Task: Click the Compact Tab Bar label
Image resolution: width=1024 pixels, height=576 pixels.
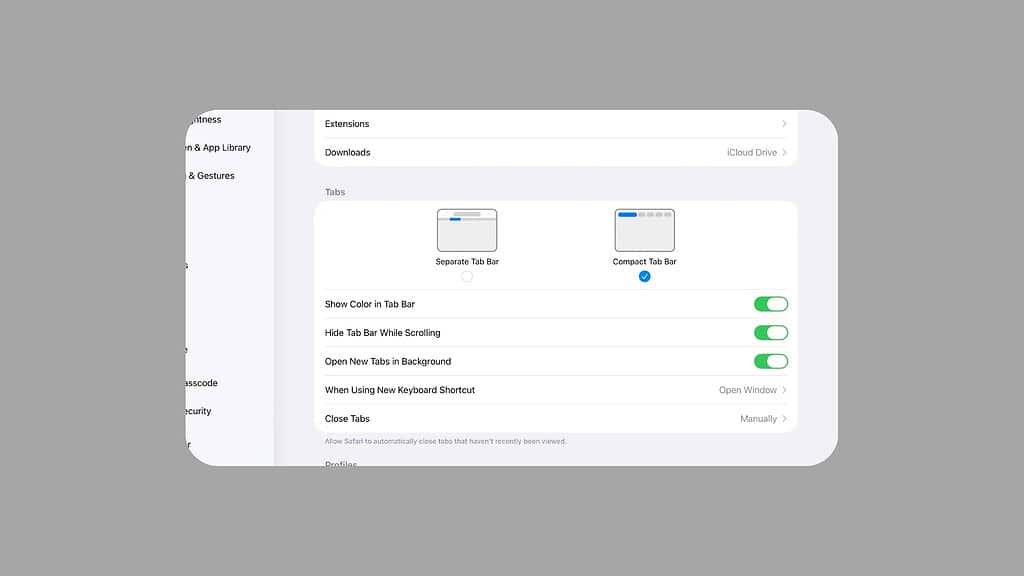Action: tap(645, 261)
